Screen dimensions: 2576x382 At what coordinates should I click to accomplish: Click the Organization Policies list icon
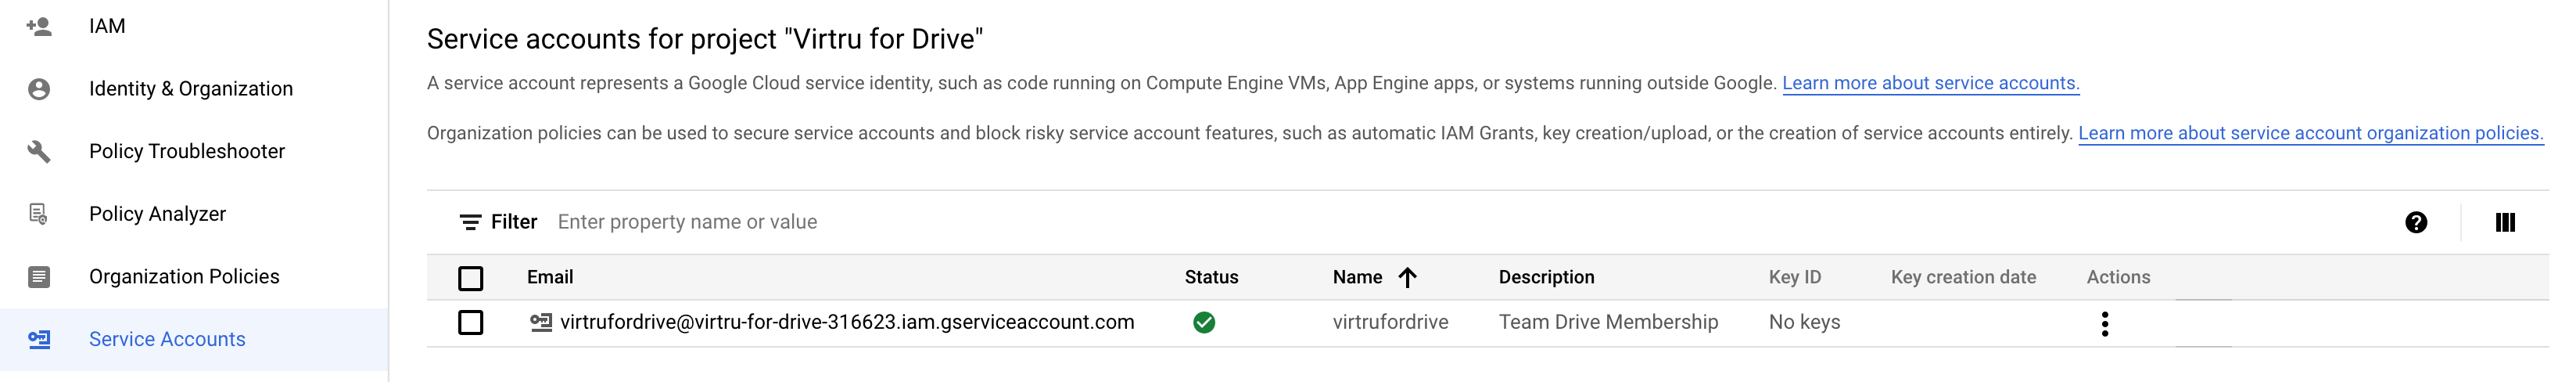point(39,277)
